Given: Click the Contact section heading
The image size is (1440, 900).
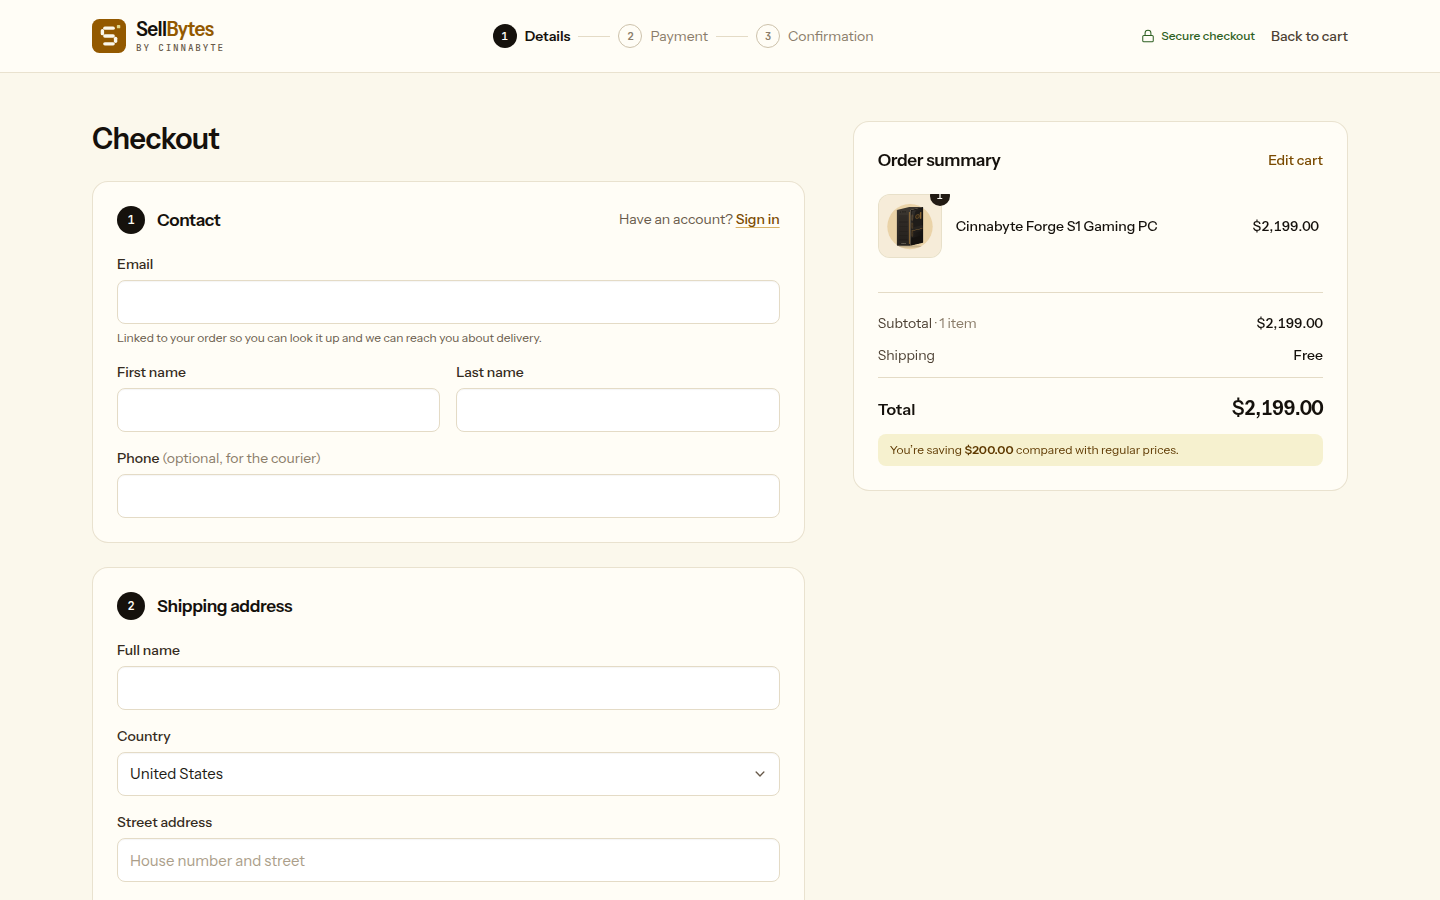Looking at the screenshot, I should click(188, 220).
